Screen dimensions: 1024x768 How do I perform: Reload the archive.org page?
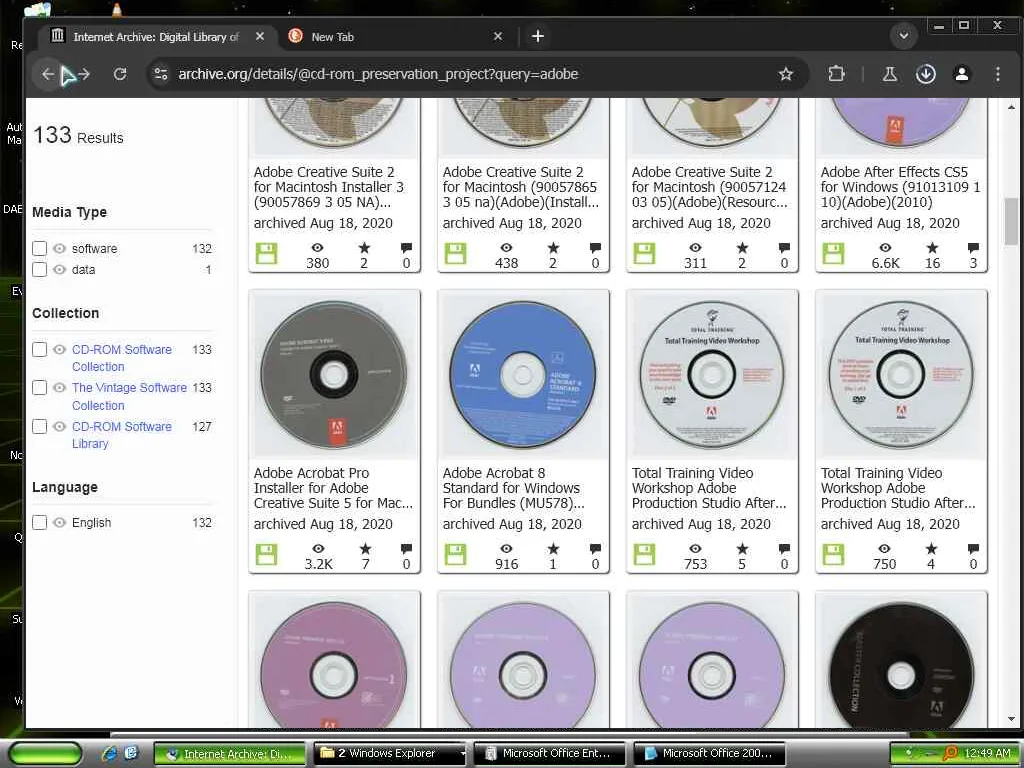[120, 74]
